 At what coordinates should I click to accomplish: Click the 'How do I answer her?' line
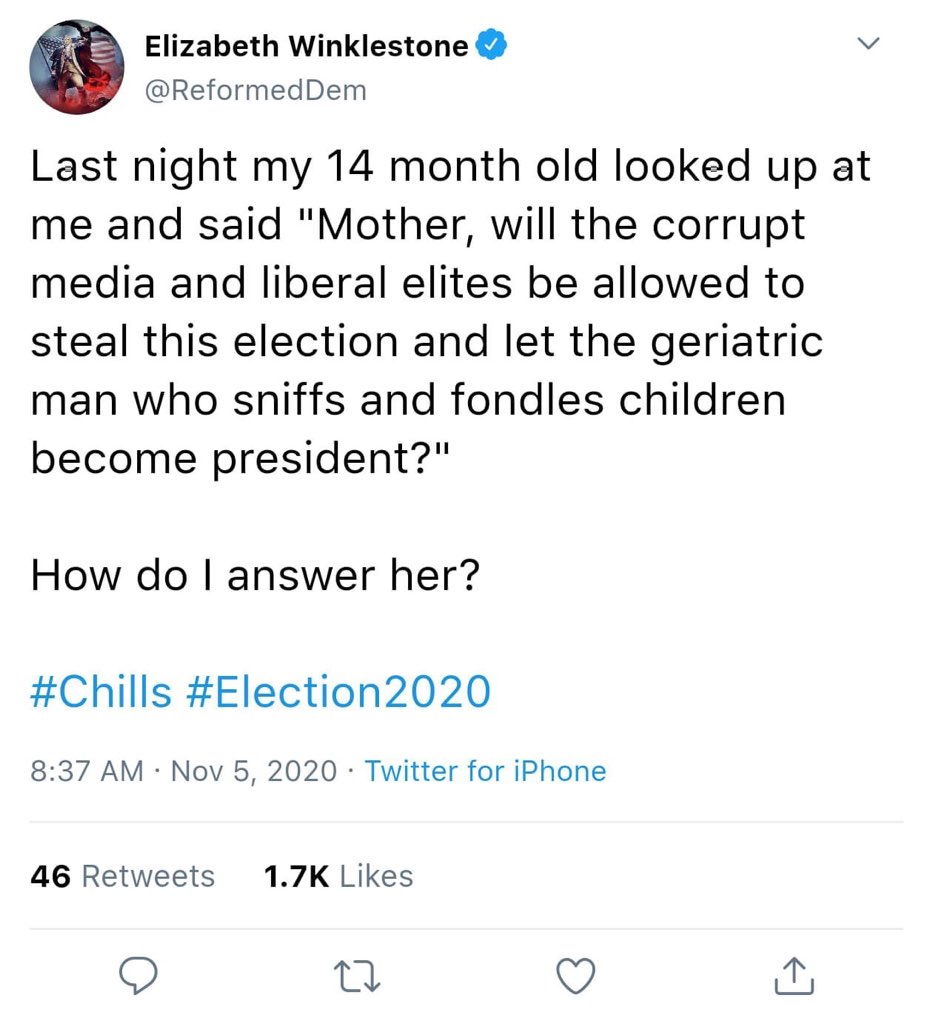pos(255,576)
